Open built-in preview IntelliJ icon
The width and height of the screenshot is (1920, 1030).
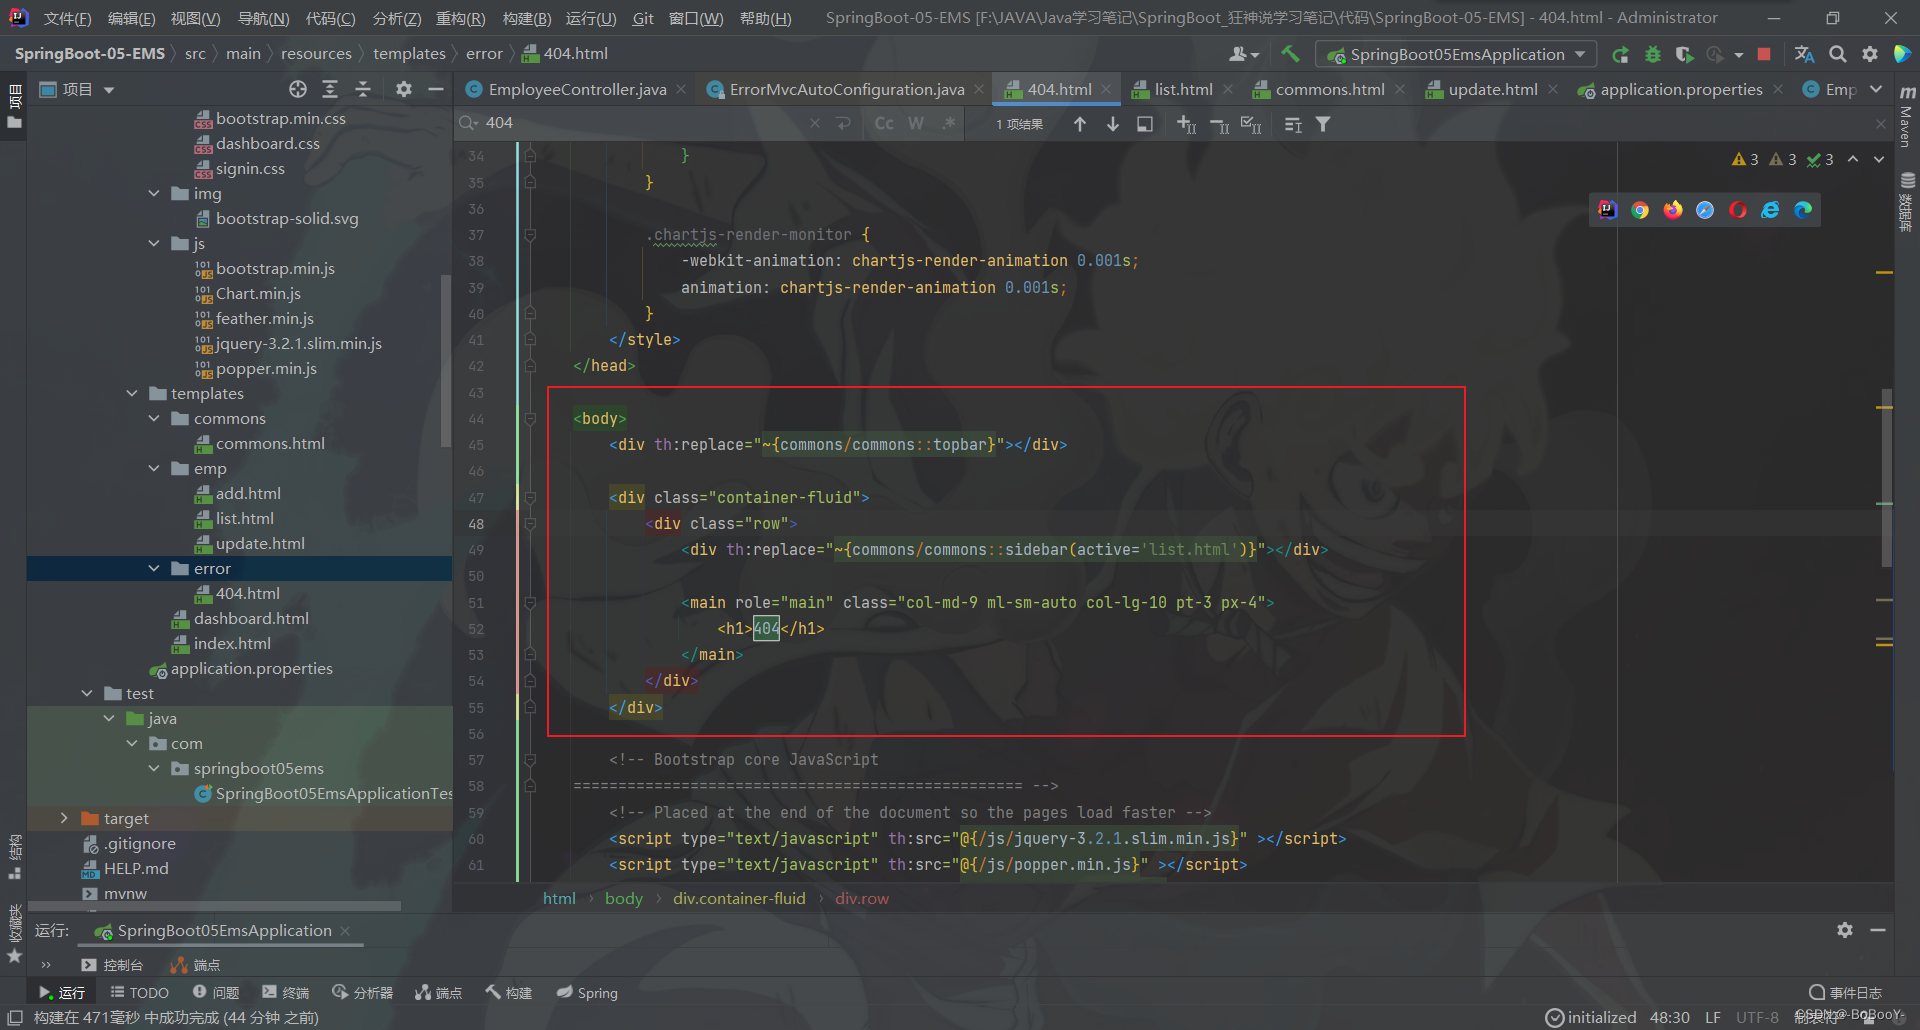coord(1607,210)
